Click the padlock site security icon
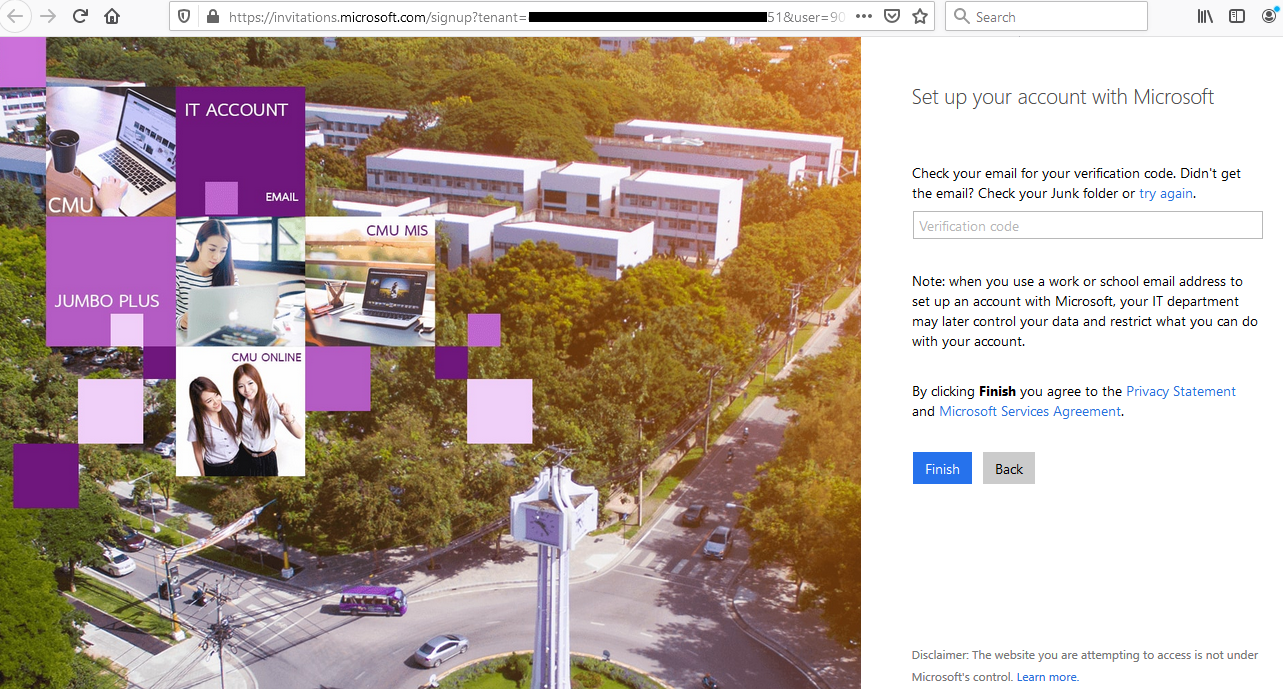 (x=211, y=16)
